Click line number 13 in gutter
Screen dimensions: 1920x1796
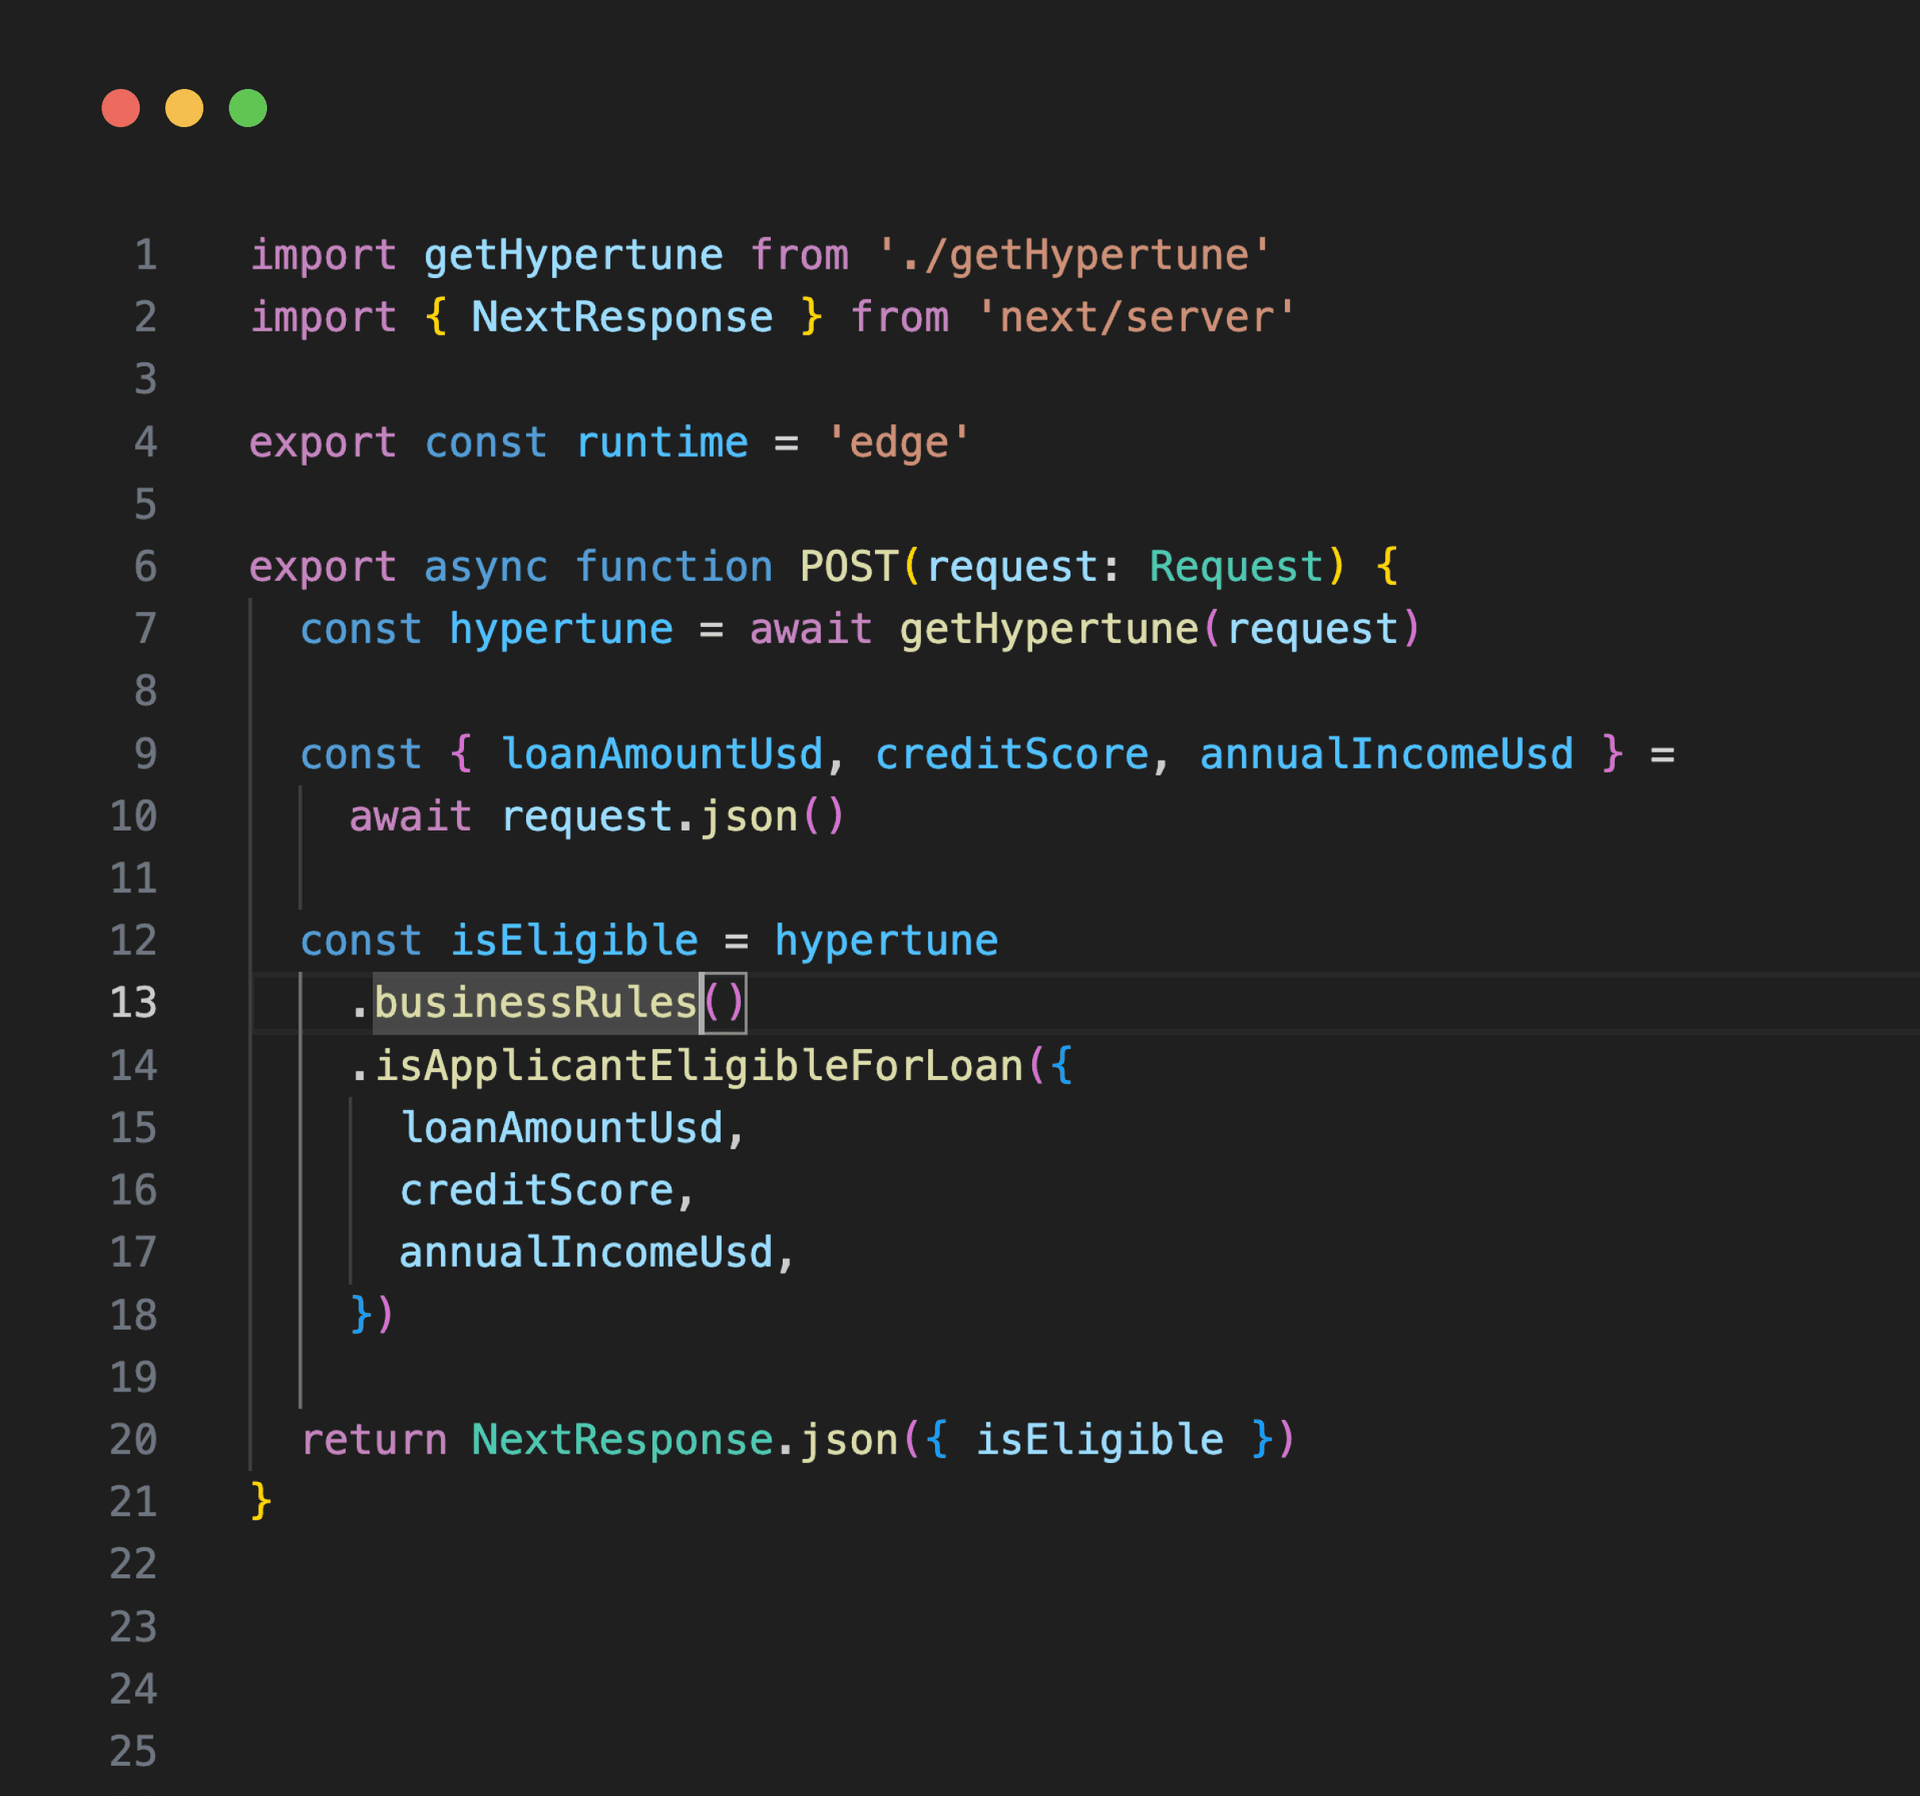(133, 1003)
